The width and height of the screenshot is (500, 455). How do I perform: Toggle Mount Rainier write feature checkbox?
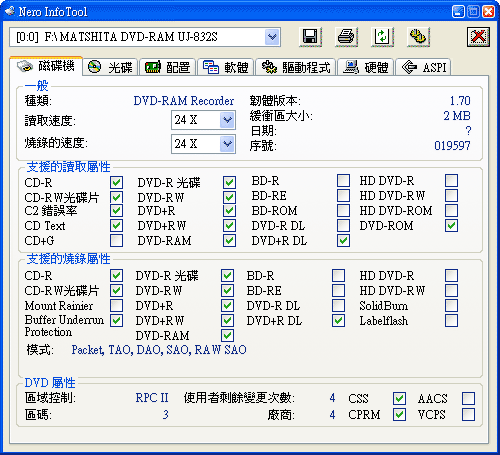pos(116,305)
